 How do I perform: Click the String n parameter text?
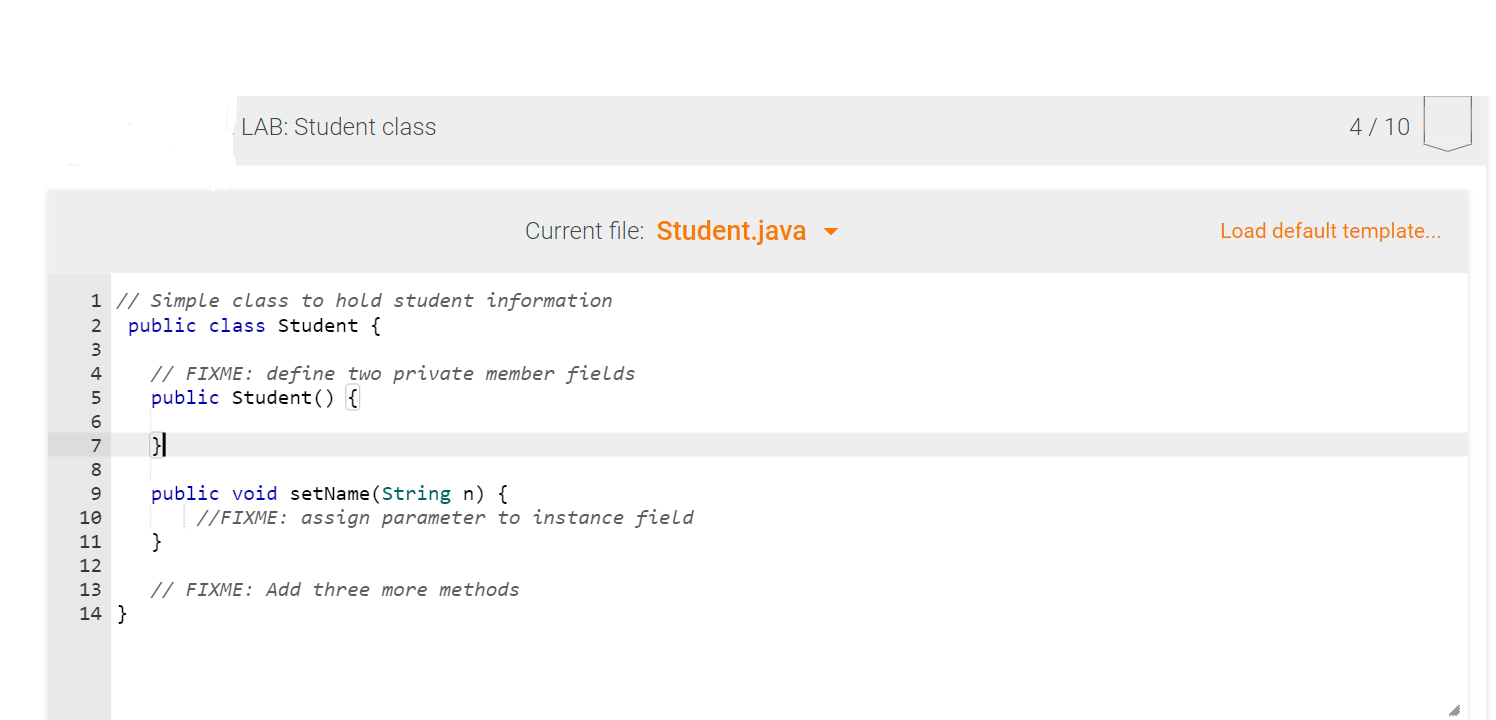427,494
